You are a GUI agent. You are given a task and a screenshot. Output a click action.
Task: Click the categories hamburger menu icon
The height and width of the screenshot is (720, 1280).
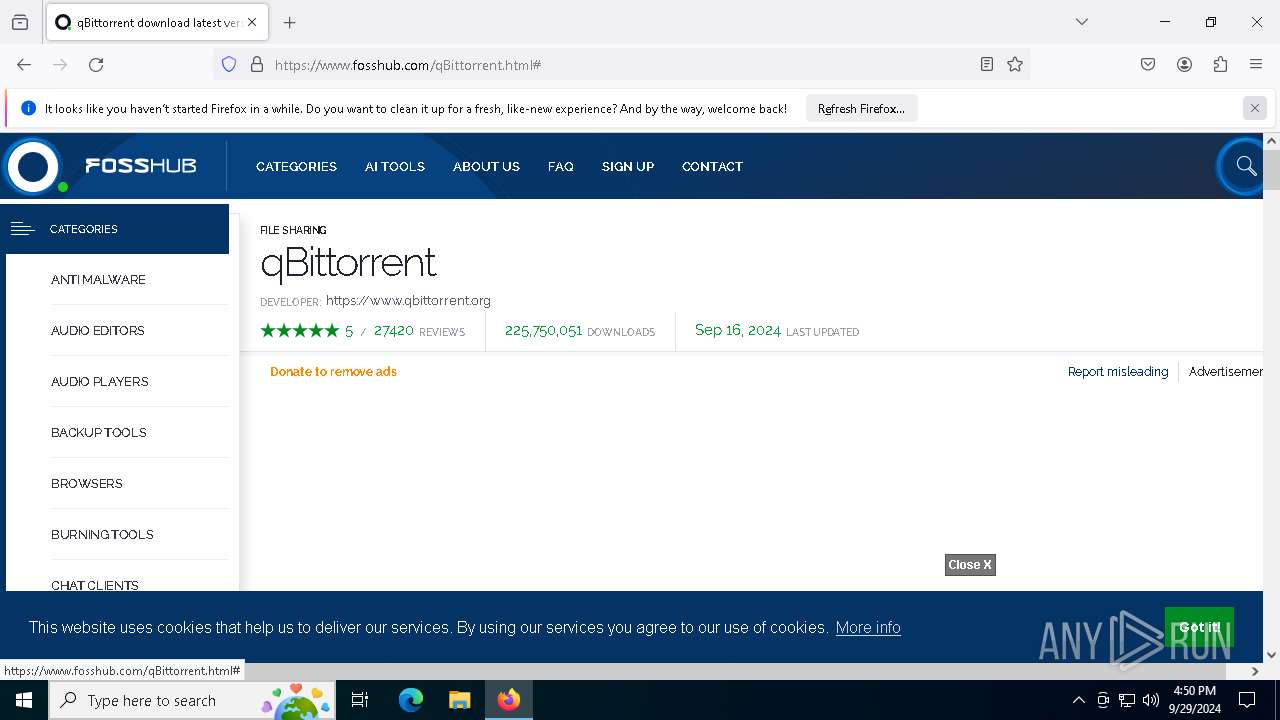point(22,229)
